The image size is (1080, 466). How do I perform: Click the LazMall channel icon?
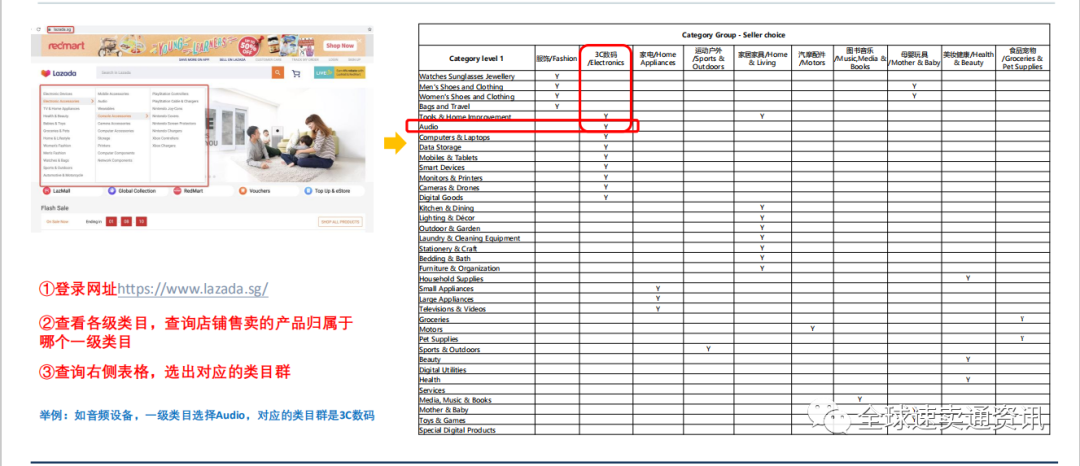[47, 191]
